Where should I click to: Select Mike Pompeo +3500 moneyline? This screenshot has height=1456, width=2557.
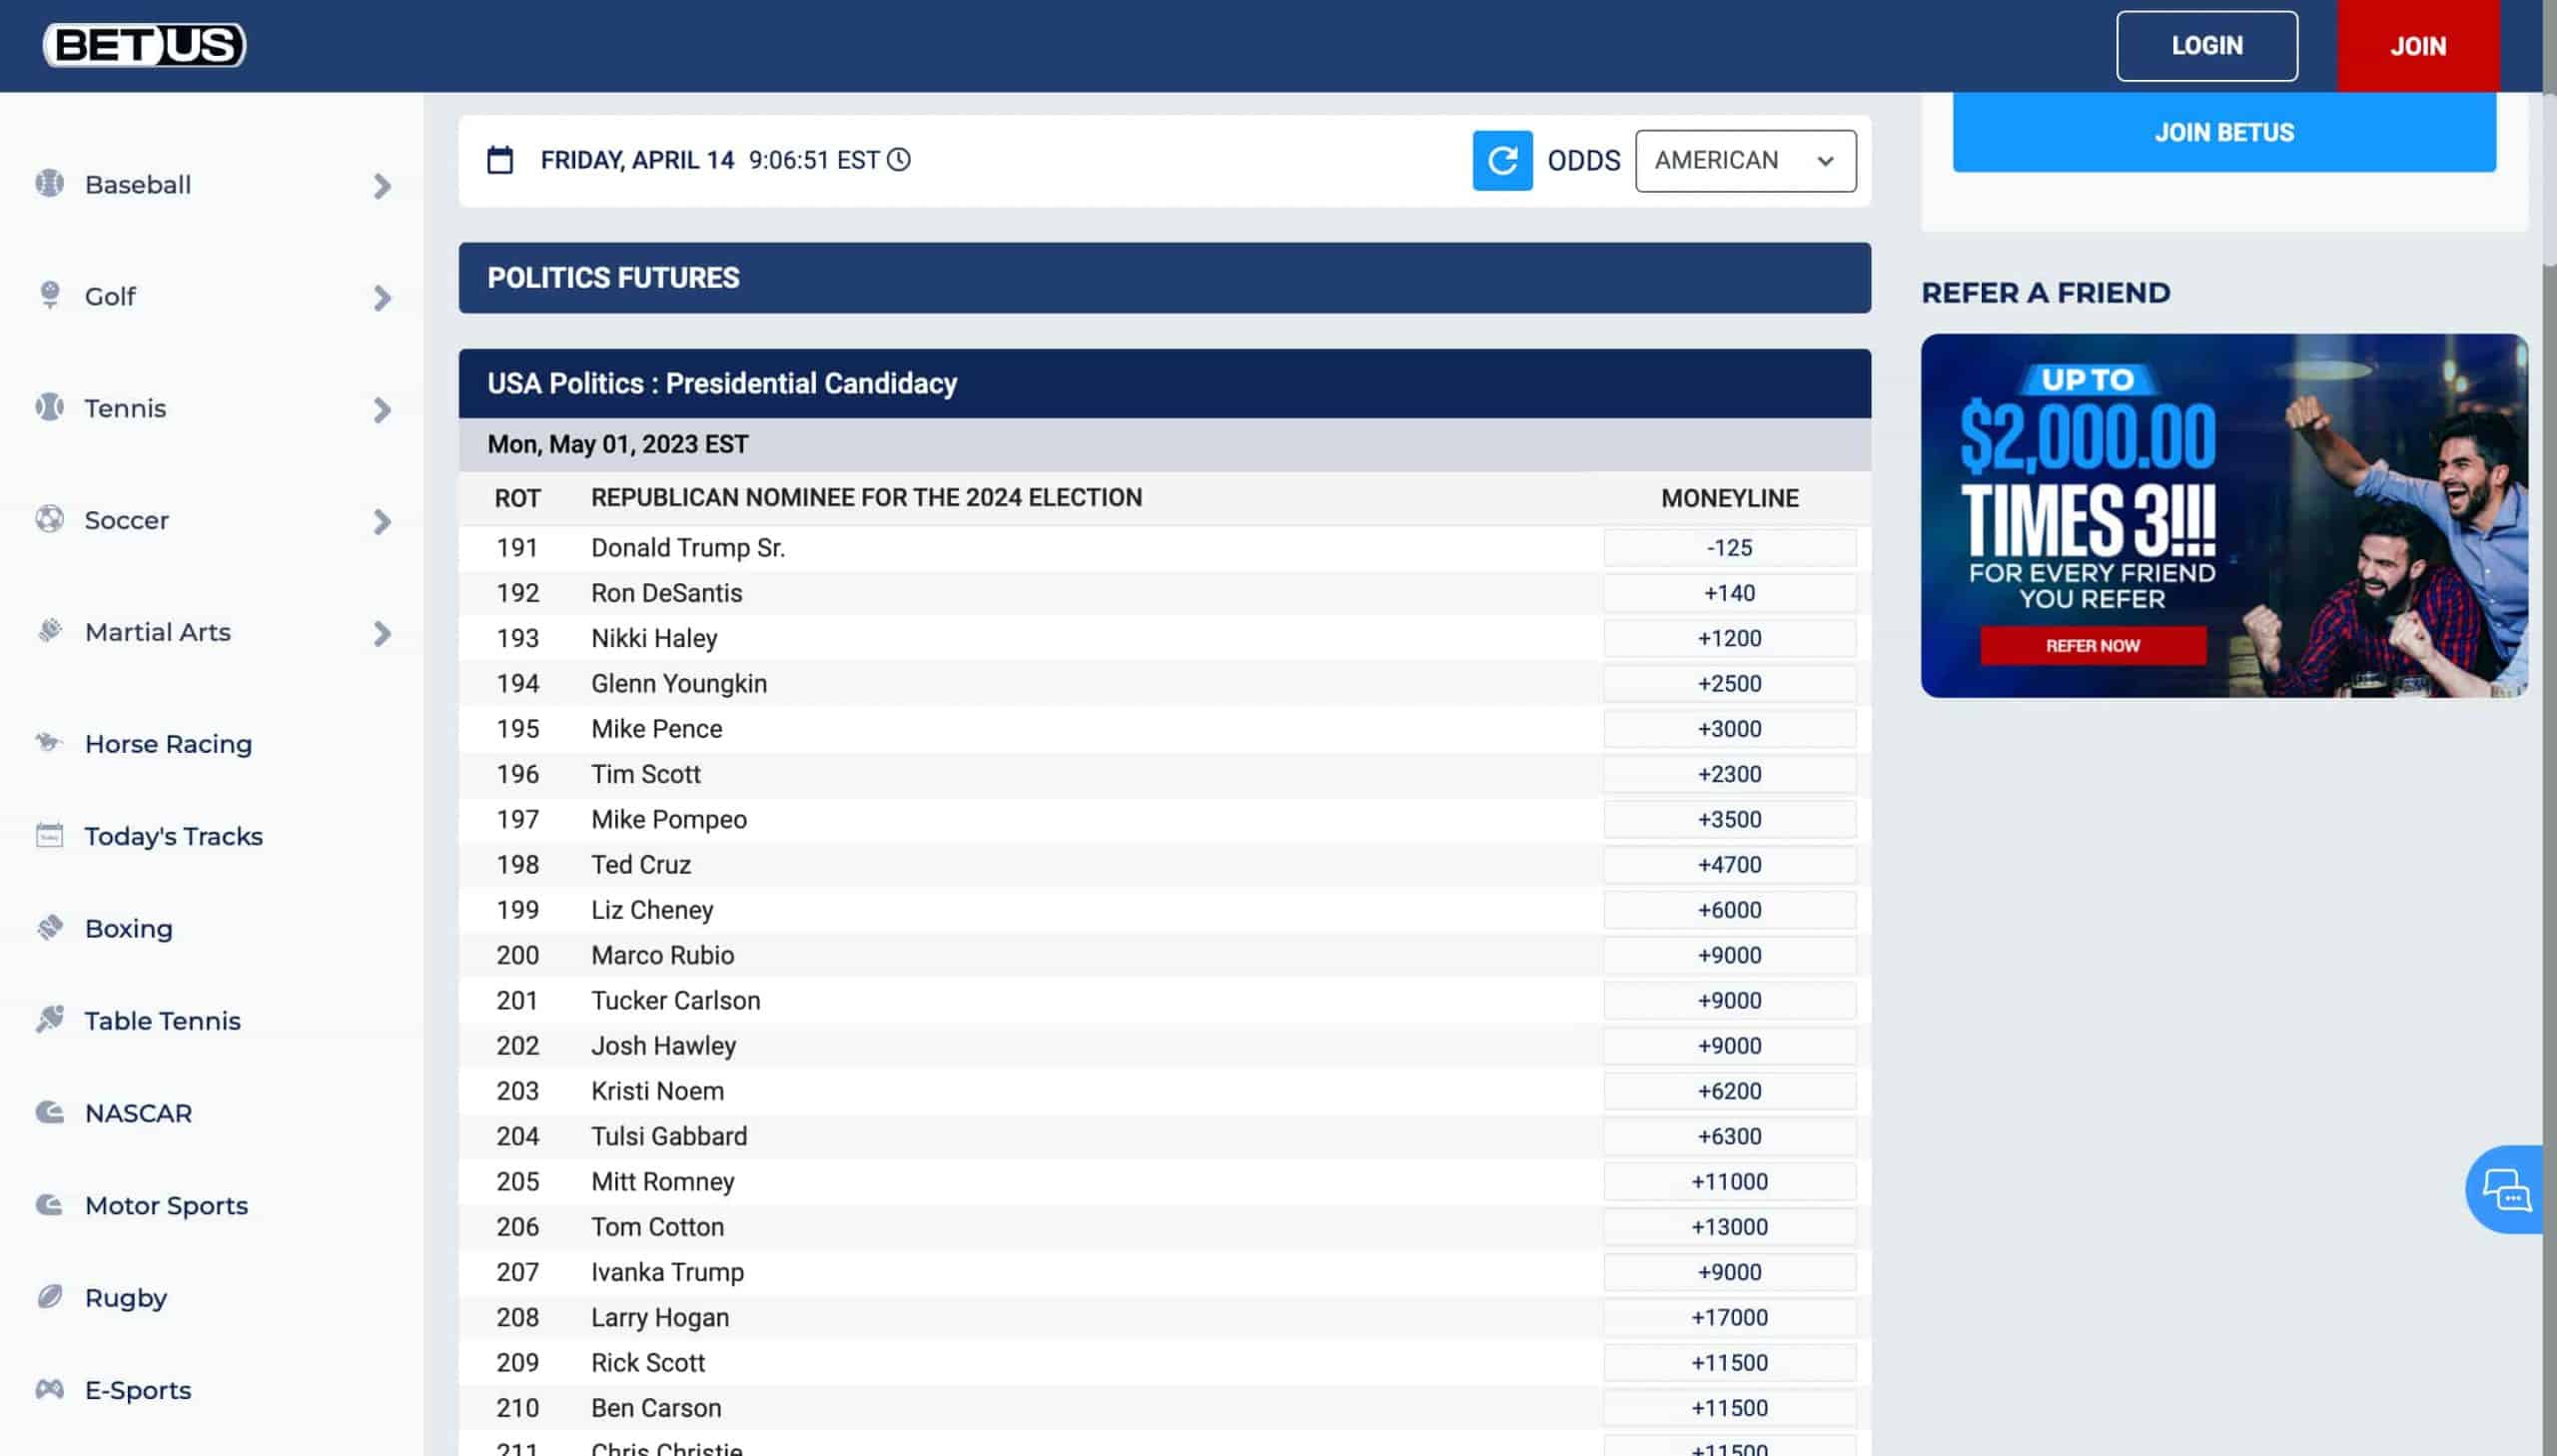pyautogui.click(x=1730, y=819)
